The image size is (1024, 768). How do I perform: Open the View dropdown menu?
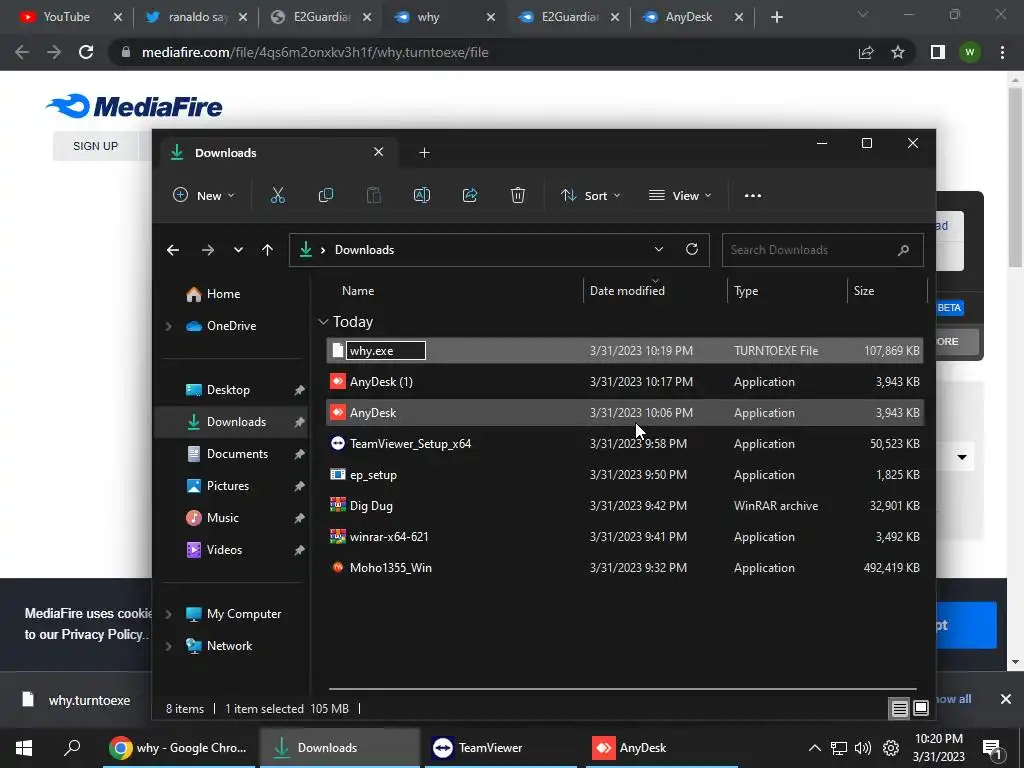[680, 195]
